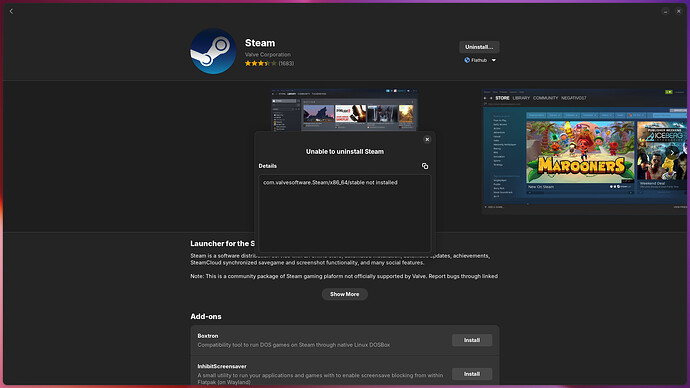The width and height of the screenshot is (690, 388).
Task: Open the Marooners store screenshot
Action: coord(584,151)
